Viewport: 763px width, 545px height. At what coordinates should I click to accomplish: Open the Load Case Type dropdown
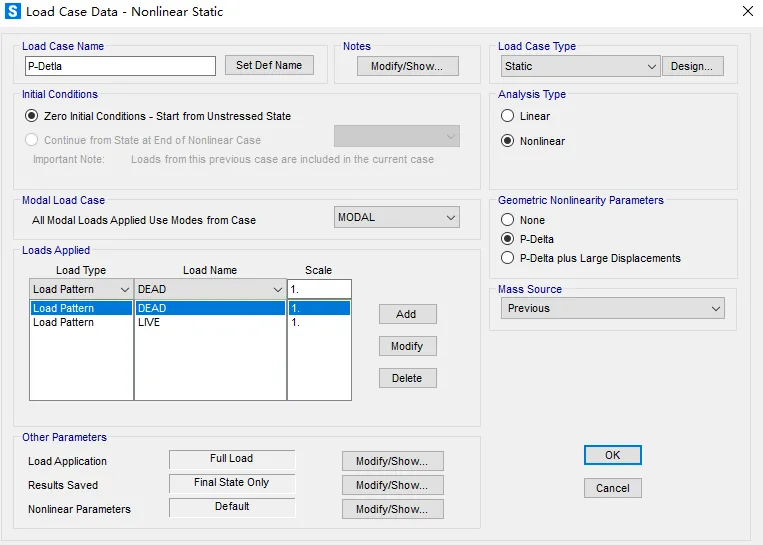[580, 66]
